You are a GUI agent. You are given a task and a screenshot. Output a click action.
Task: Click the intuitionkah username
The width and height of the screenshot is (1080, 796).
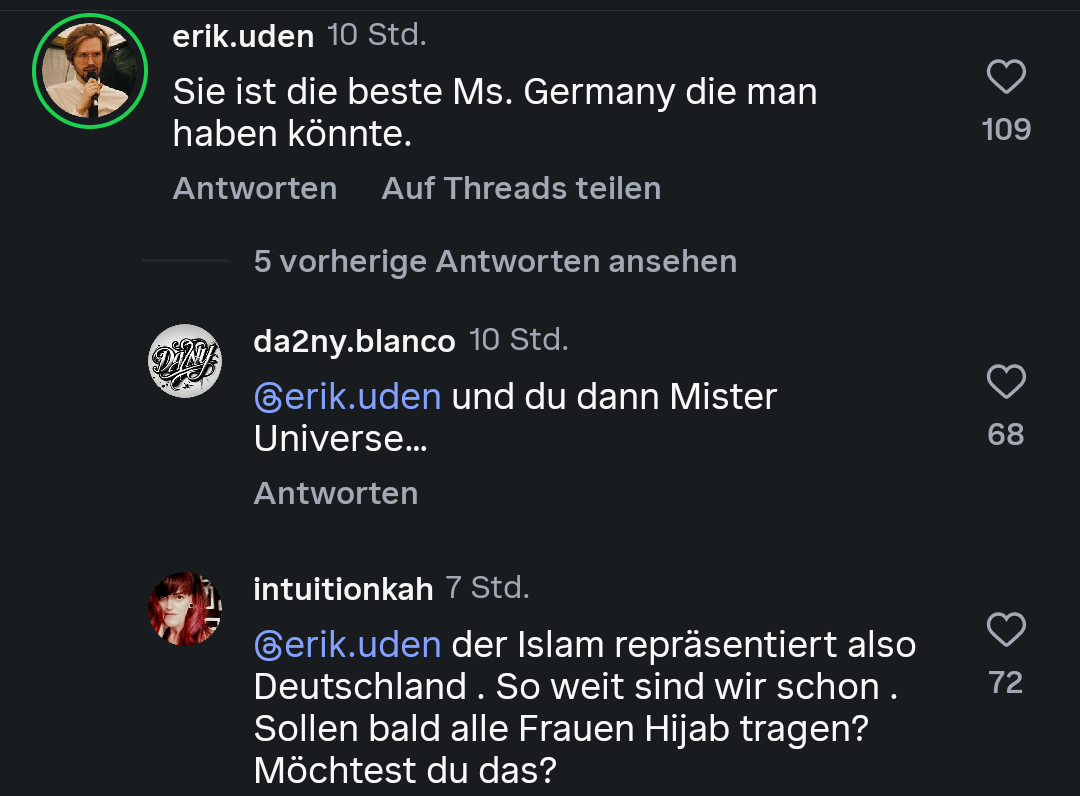click(x=343, y=589)
